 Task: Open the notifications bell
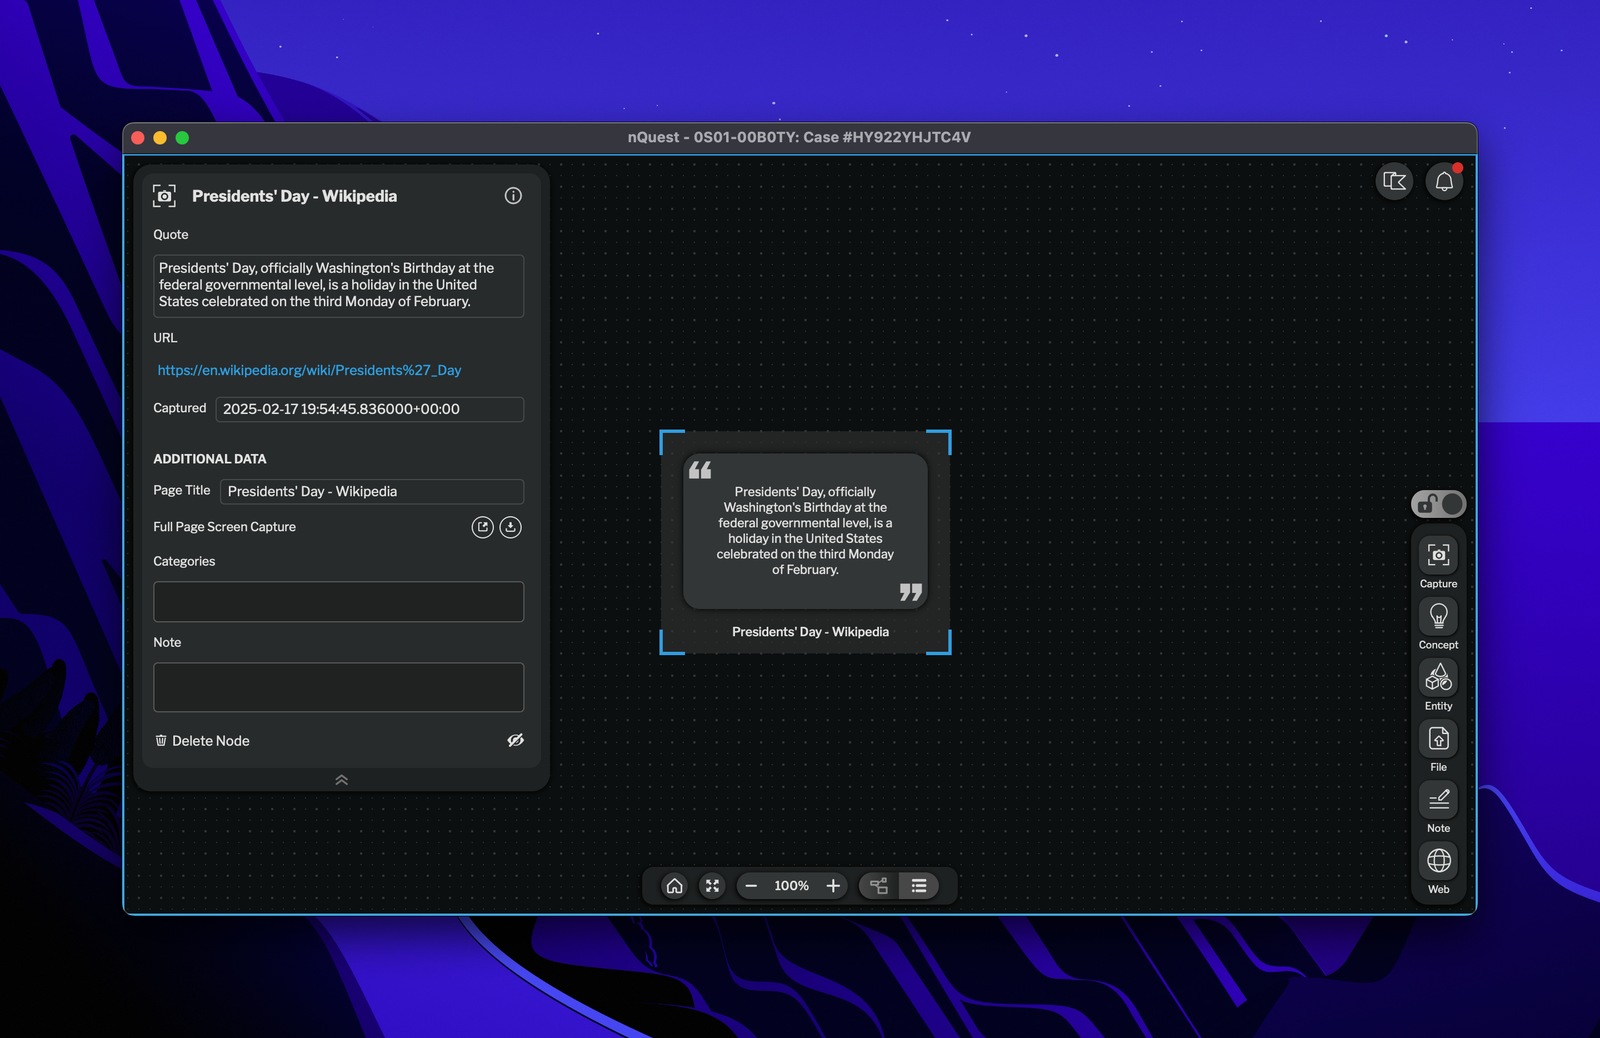click(x=1444, y=181)
